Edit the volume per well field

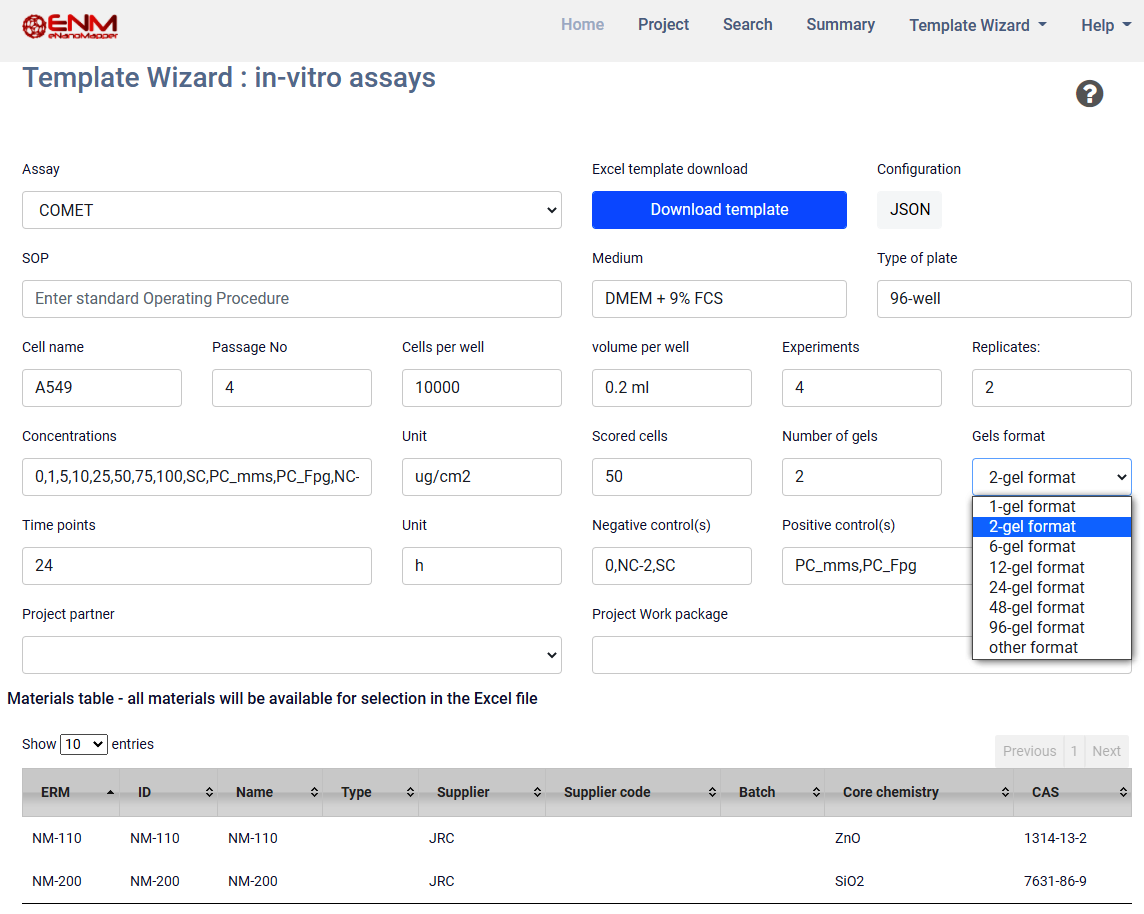pos(672,388)
